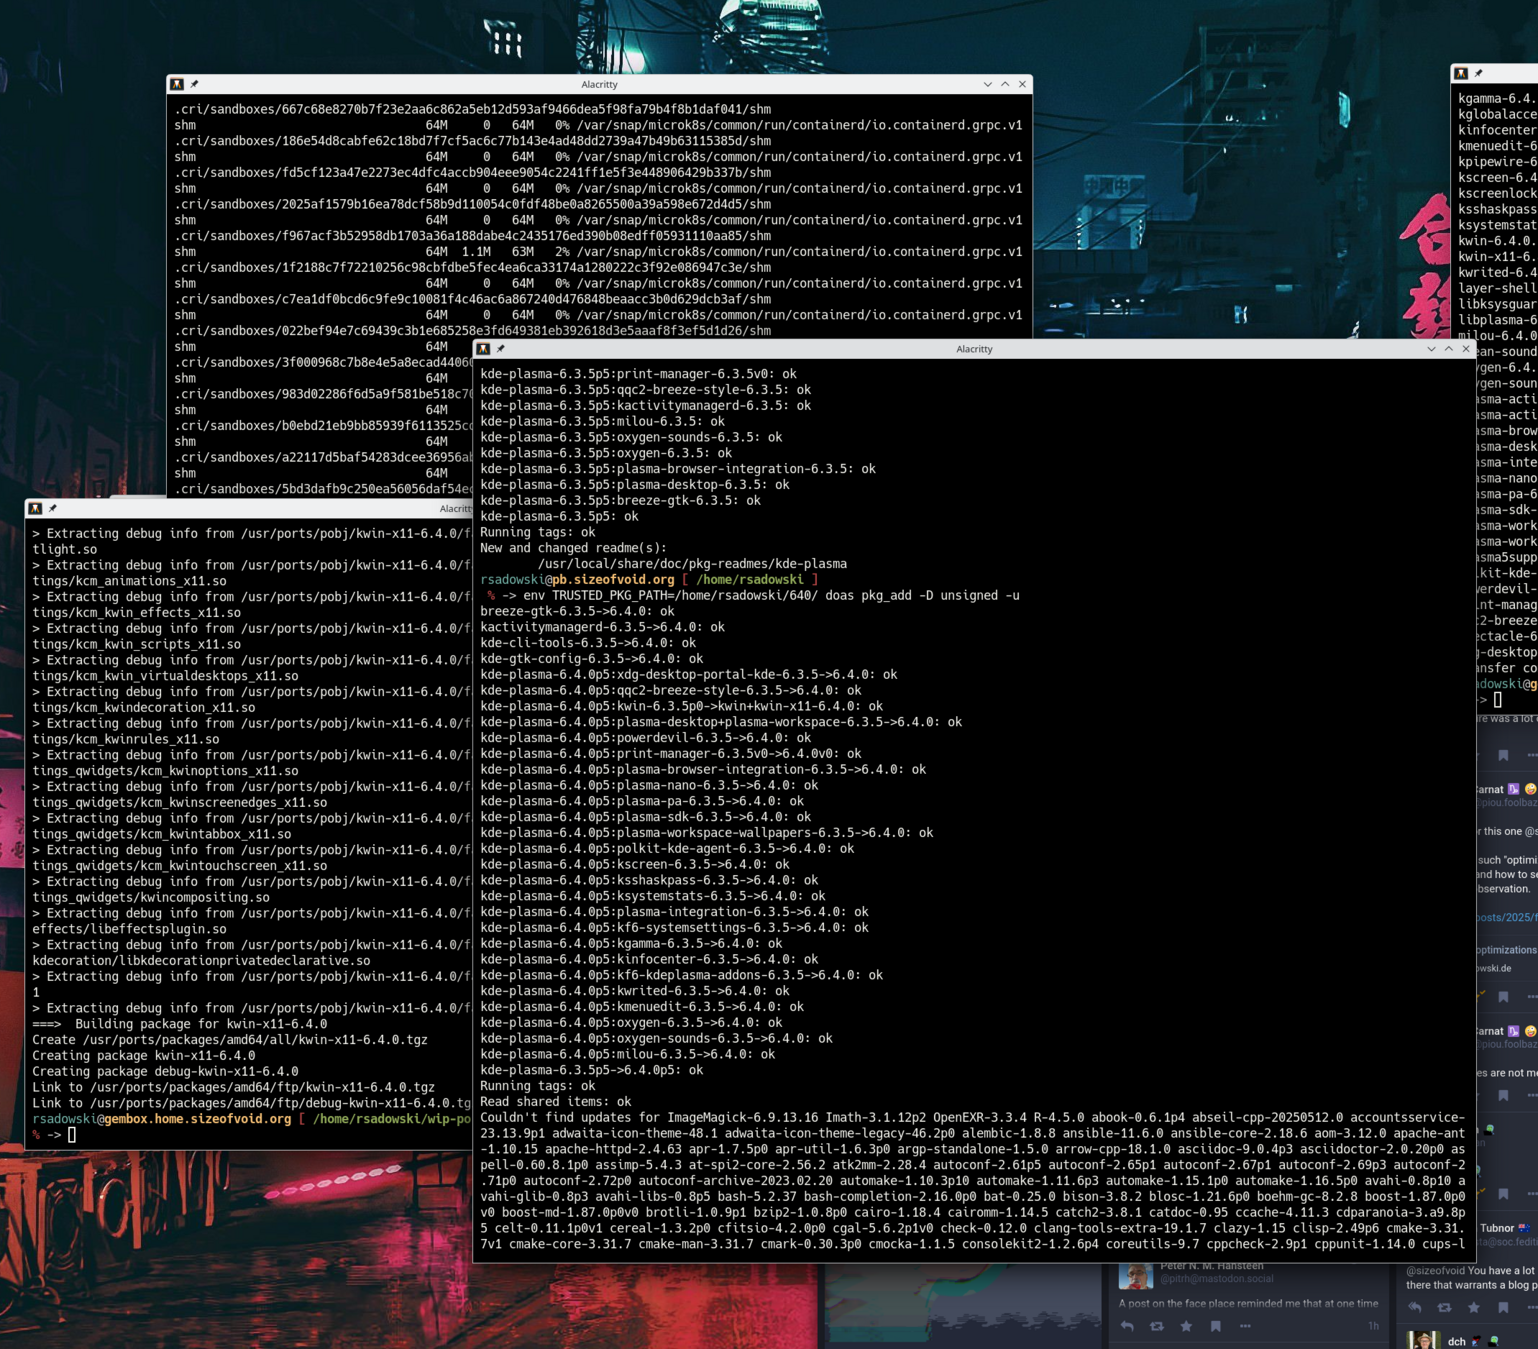Star the '@sizeofvoid You have a lot' post
This screenshot has height=1349, width=1538.
[1473, 1307]
